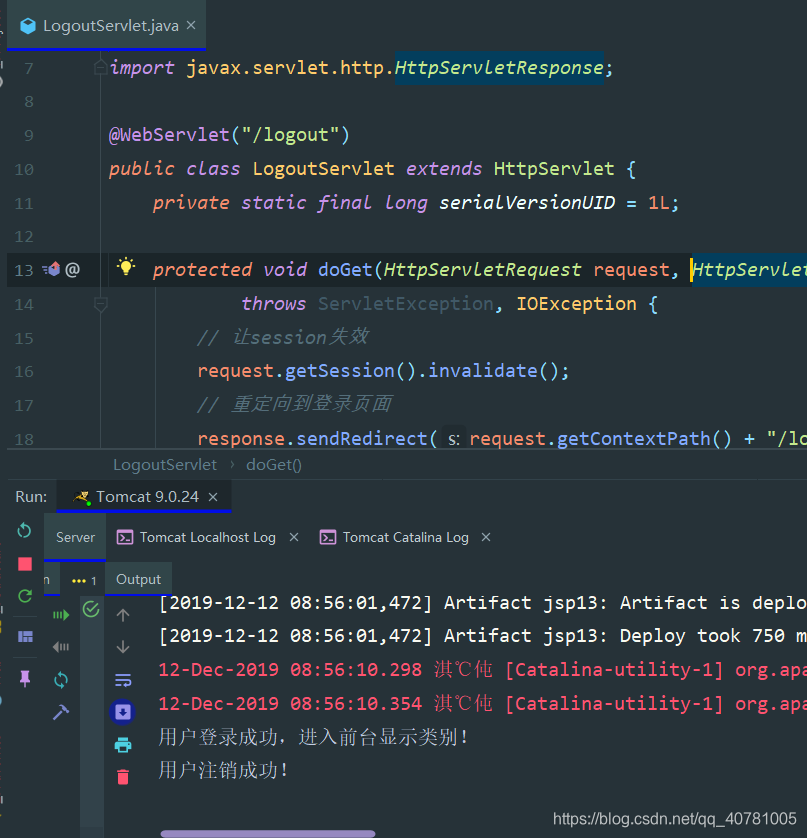This screenshot has height=838, width=807.
Task: Stop the running Tomcat server
Action: (x=23, y=564)
